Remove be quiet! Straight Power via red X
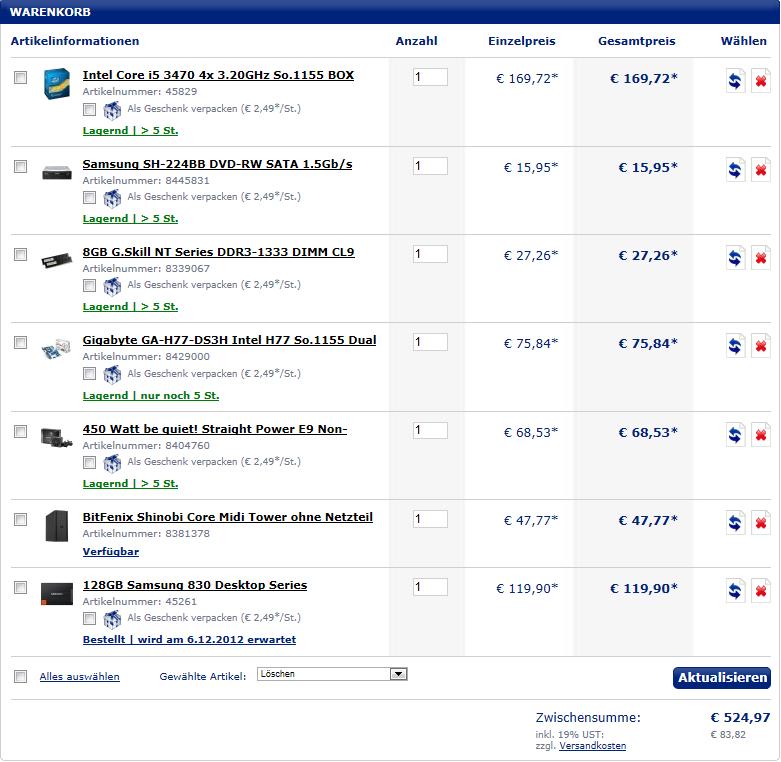 point(761,434)
